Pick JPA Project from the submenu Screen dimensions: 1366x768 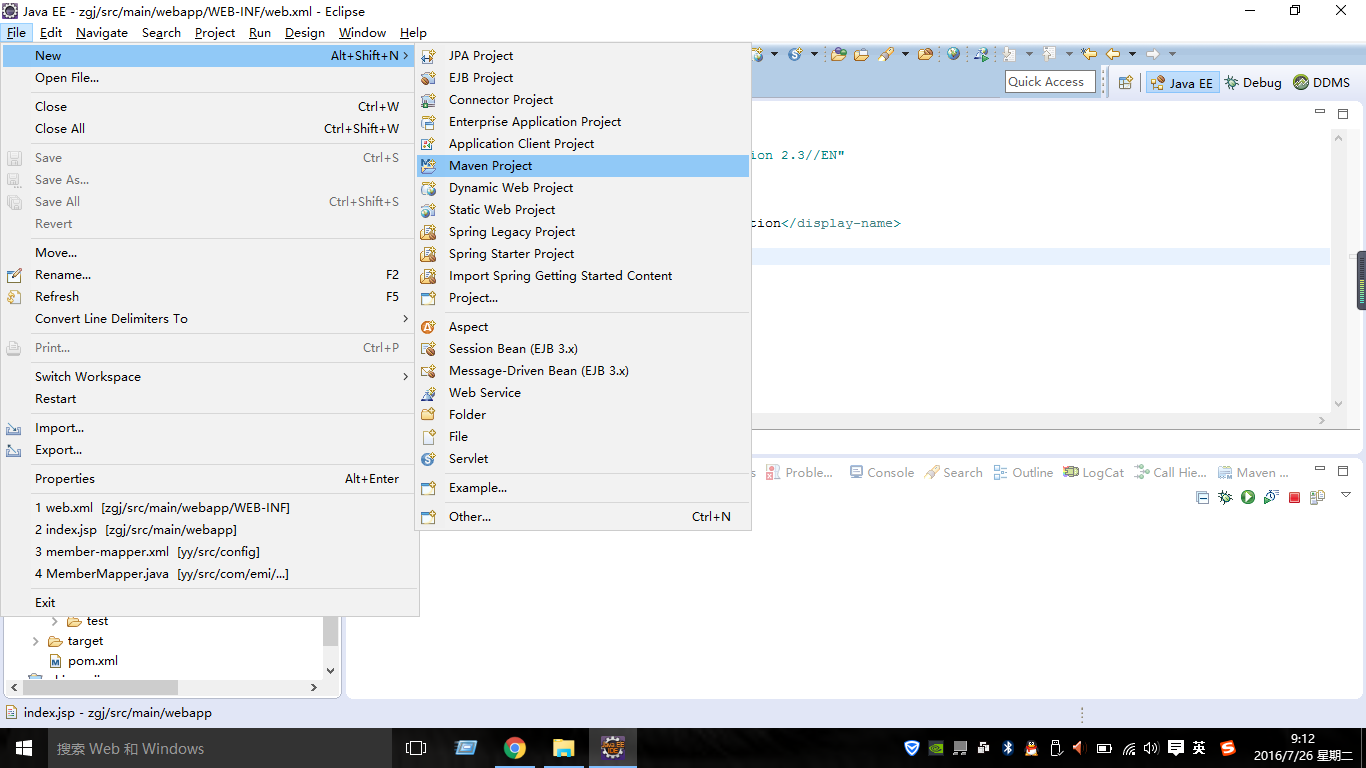click(582, 56)
